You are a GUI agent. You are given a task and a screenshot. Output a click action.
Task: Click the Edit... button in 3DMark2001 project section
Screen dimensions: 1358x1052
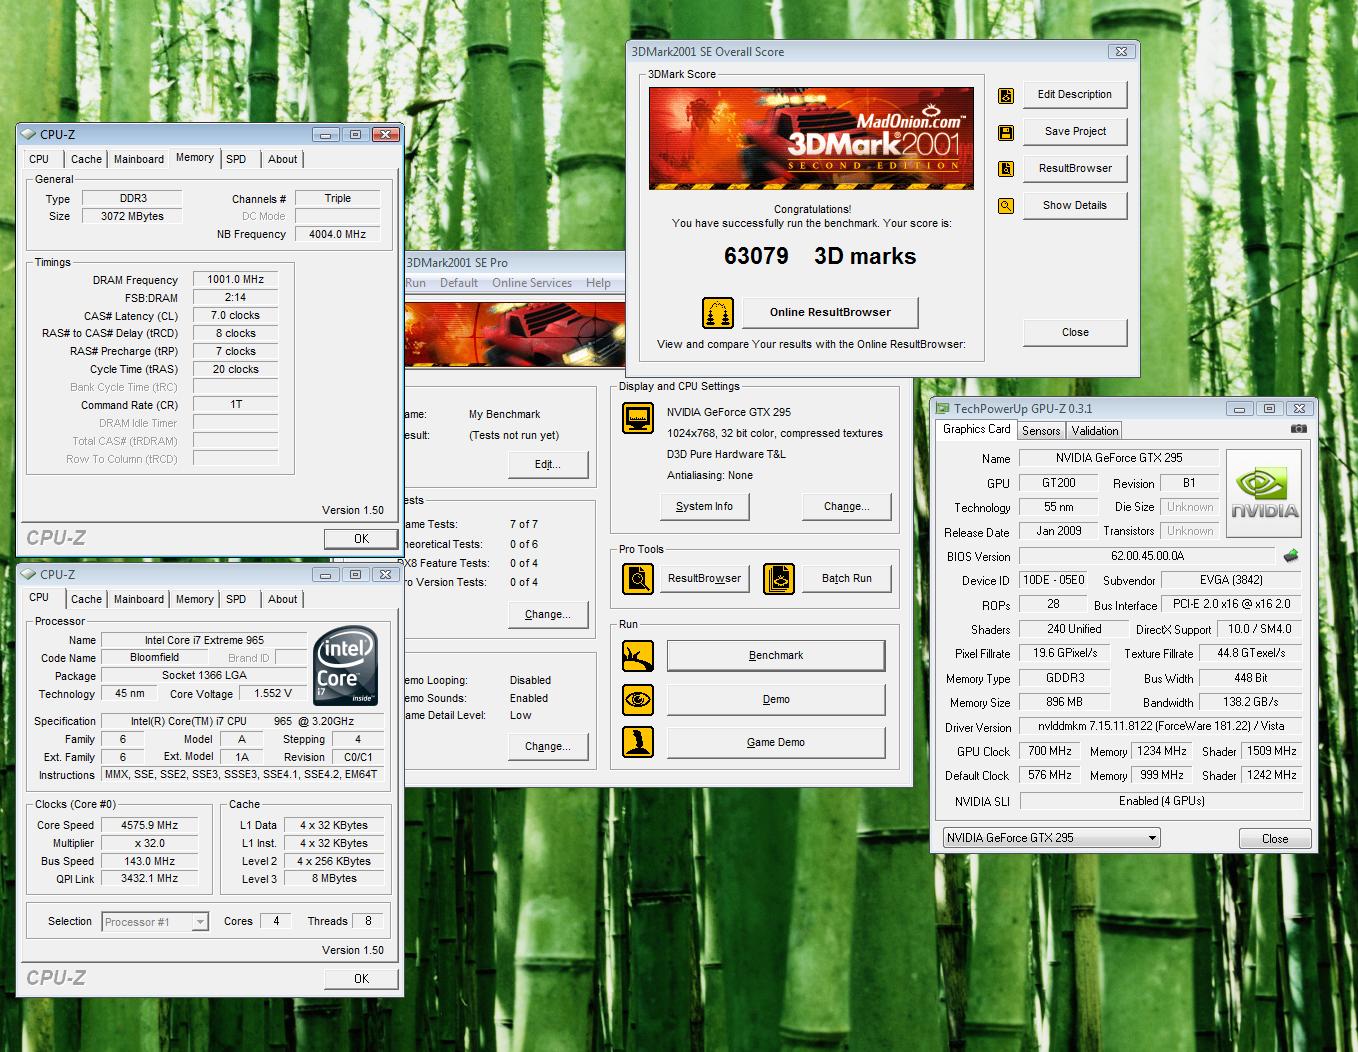[x=547, y=465]
